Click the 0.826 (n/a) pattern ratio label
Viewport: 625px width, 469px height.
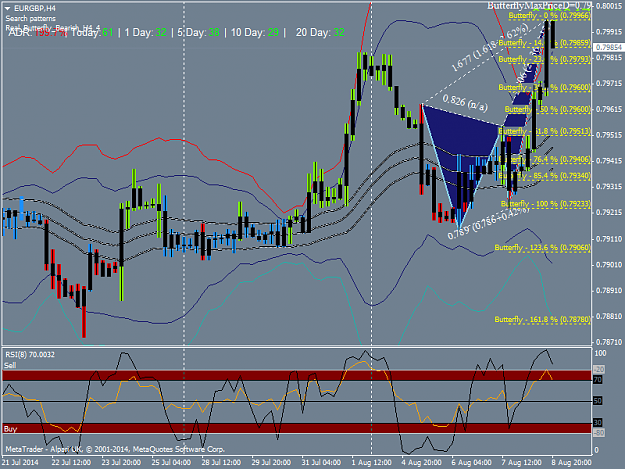click(x=465, y=102)
